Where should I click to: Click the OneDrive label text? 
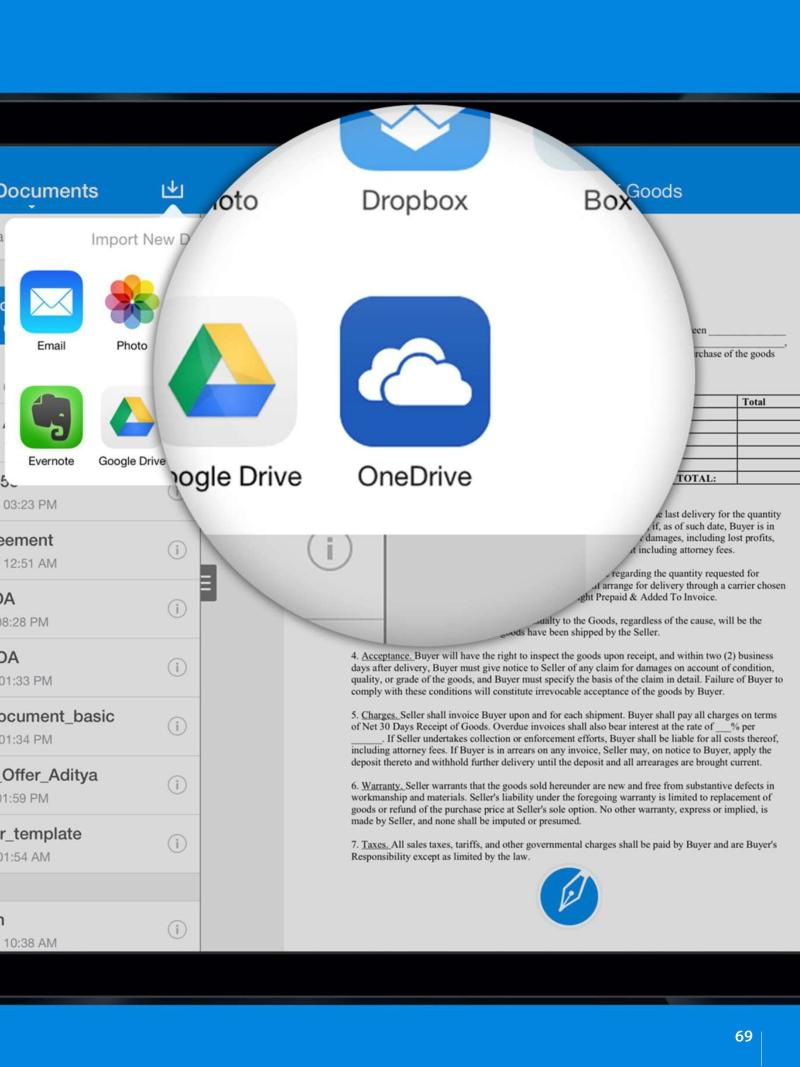pyautogui.click(x=415, y=476)
